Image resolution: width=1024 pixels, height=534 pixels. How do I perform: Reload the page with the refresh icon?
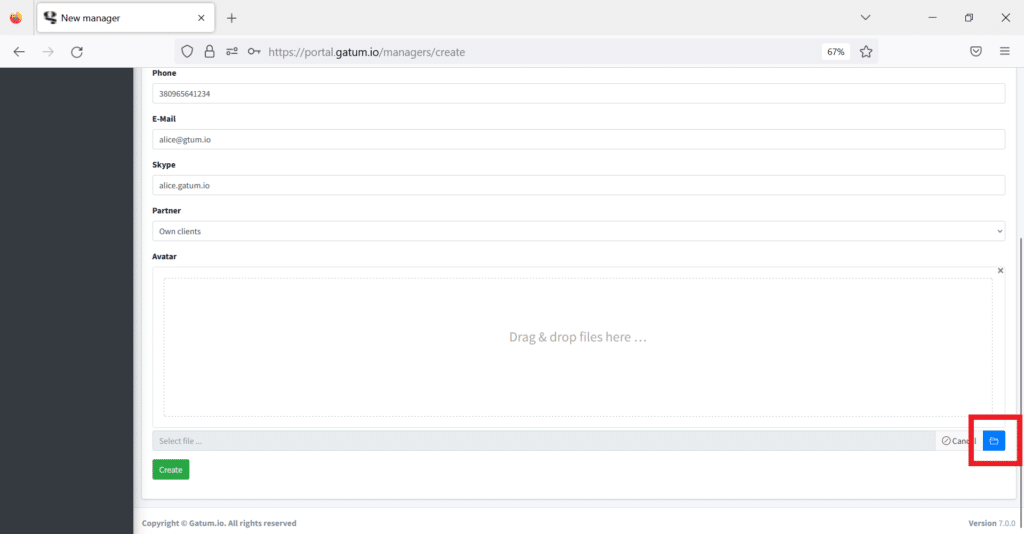(77, 52)
